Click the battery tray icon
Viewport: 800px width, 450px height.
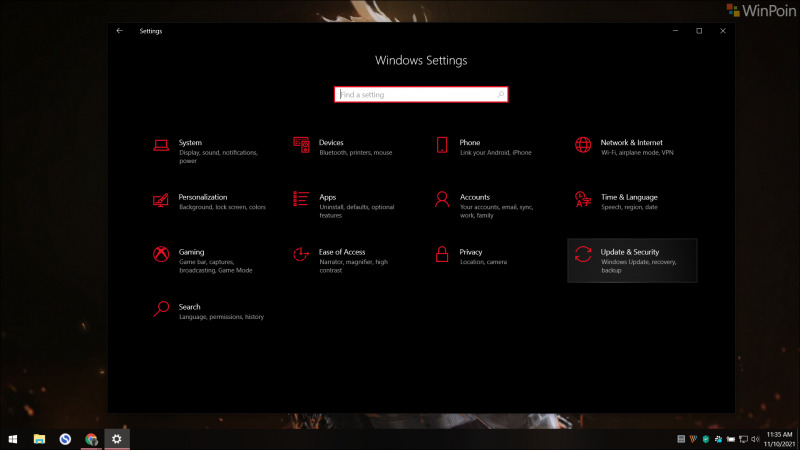(731, 439)
